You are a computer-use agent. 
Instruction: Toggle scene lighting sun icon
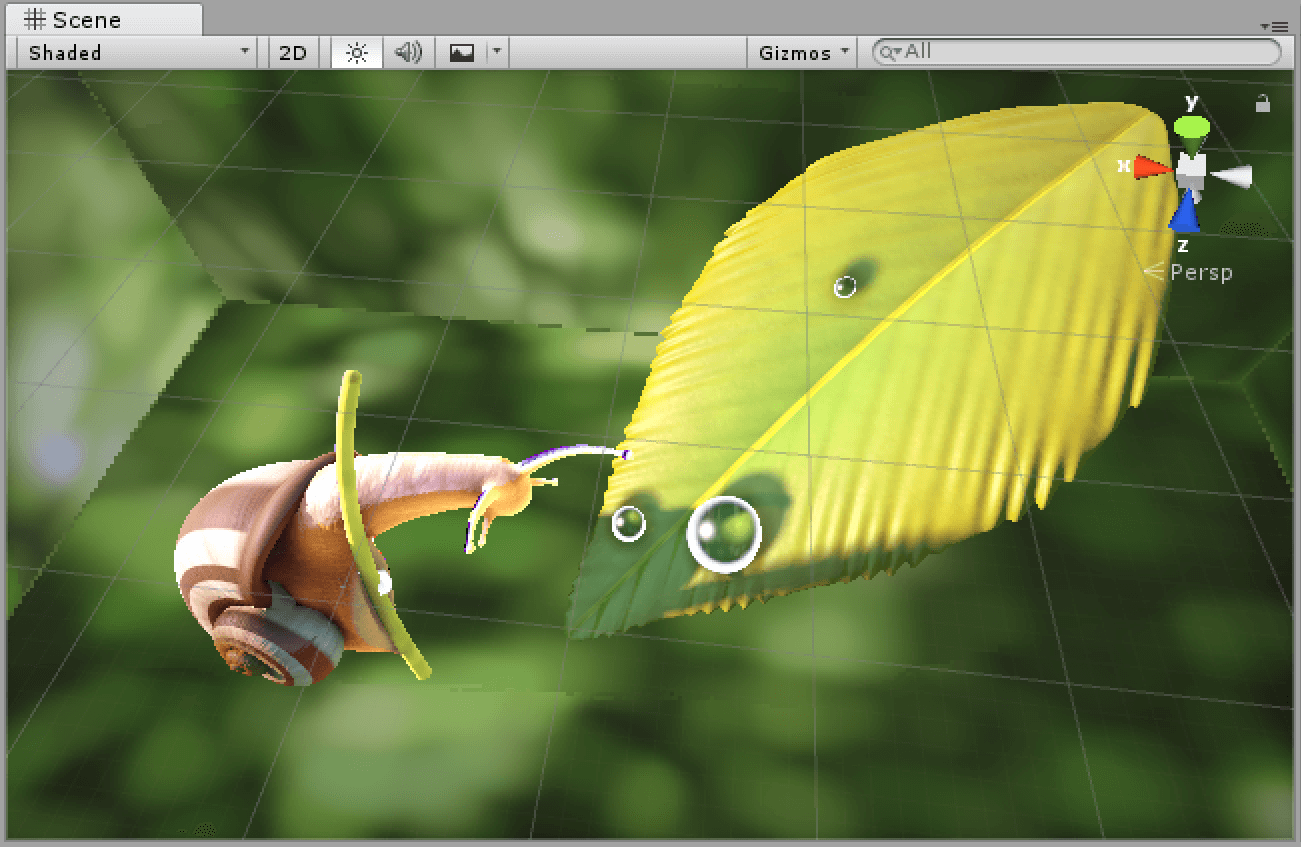pyautogui.click(x=357, y=53)
